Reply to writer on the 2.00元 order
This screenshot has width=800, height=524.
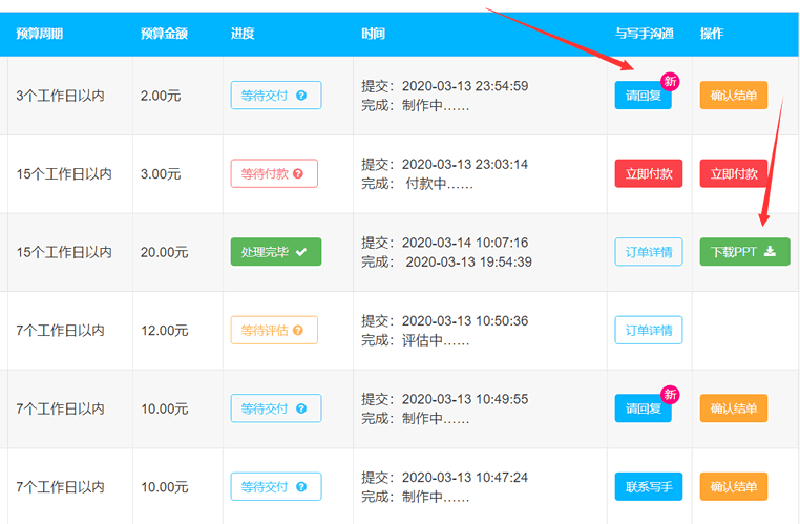[x=643, y=95]
